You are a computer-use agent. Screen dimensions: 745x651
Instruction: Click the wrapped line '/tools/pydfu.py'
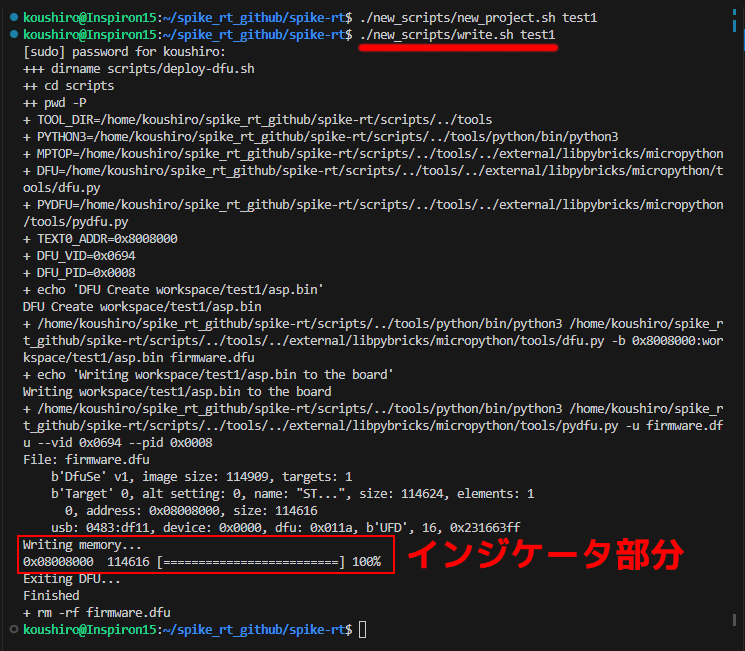coord(76,222)
